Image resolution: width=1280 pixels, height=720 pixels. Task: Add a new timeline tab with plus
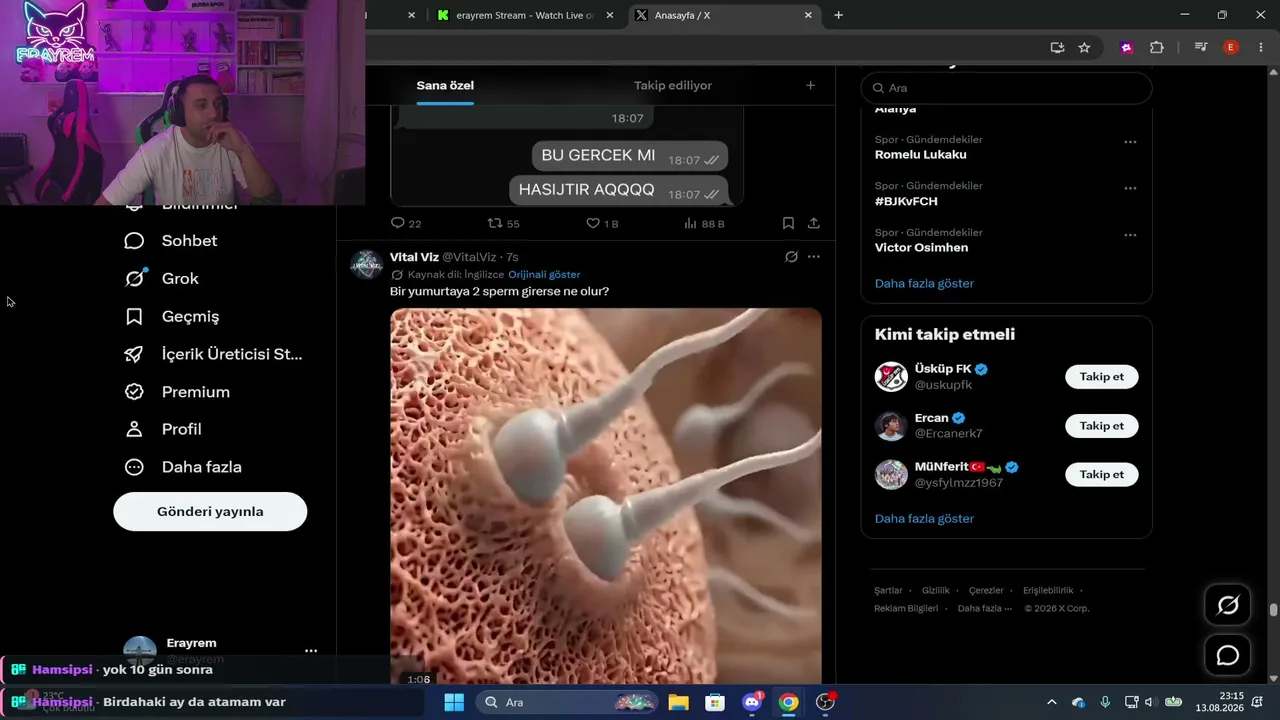(811, 86)
